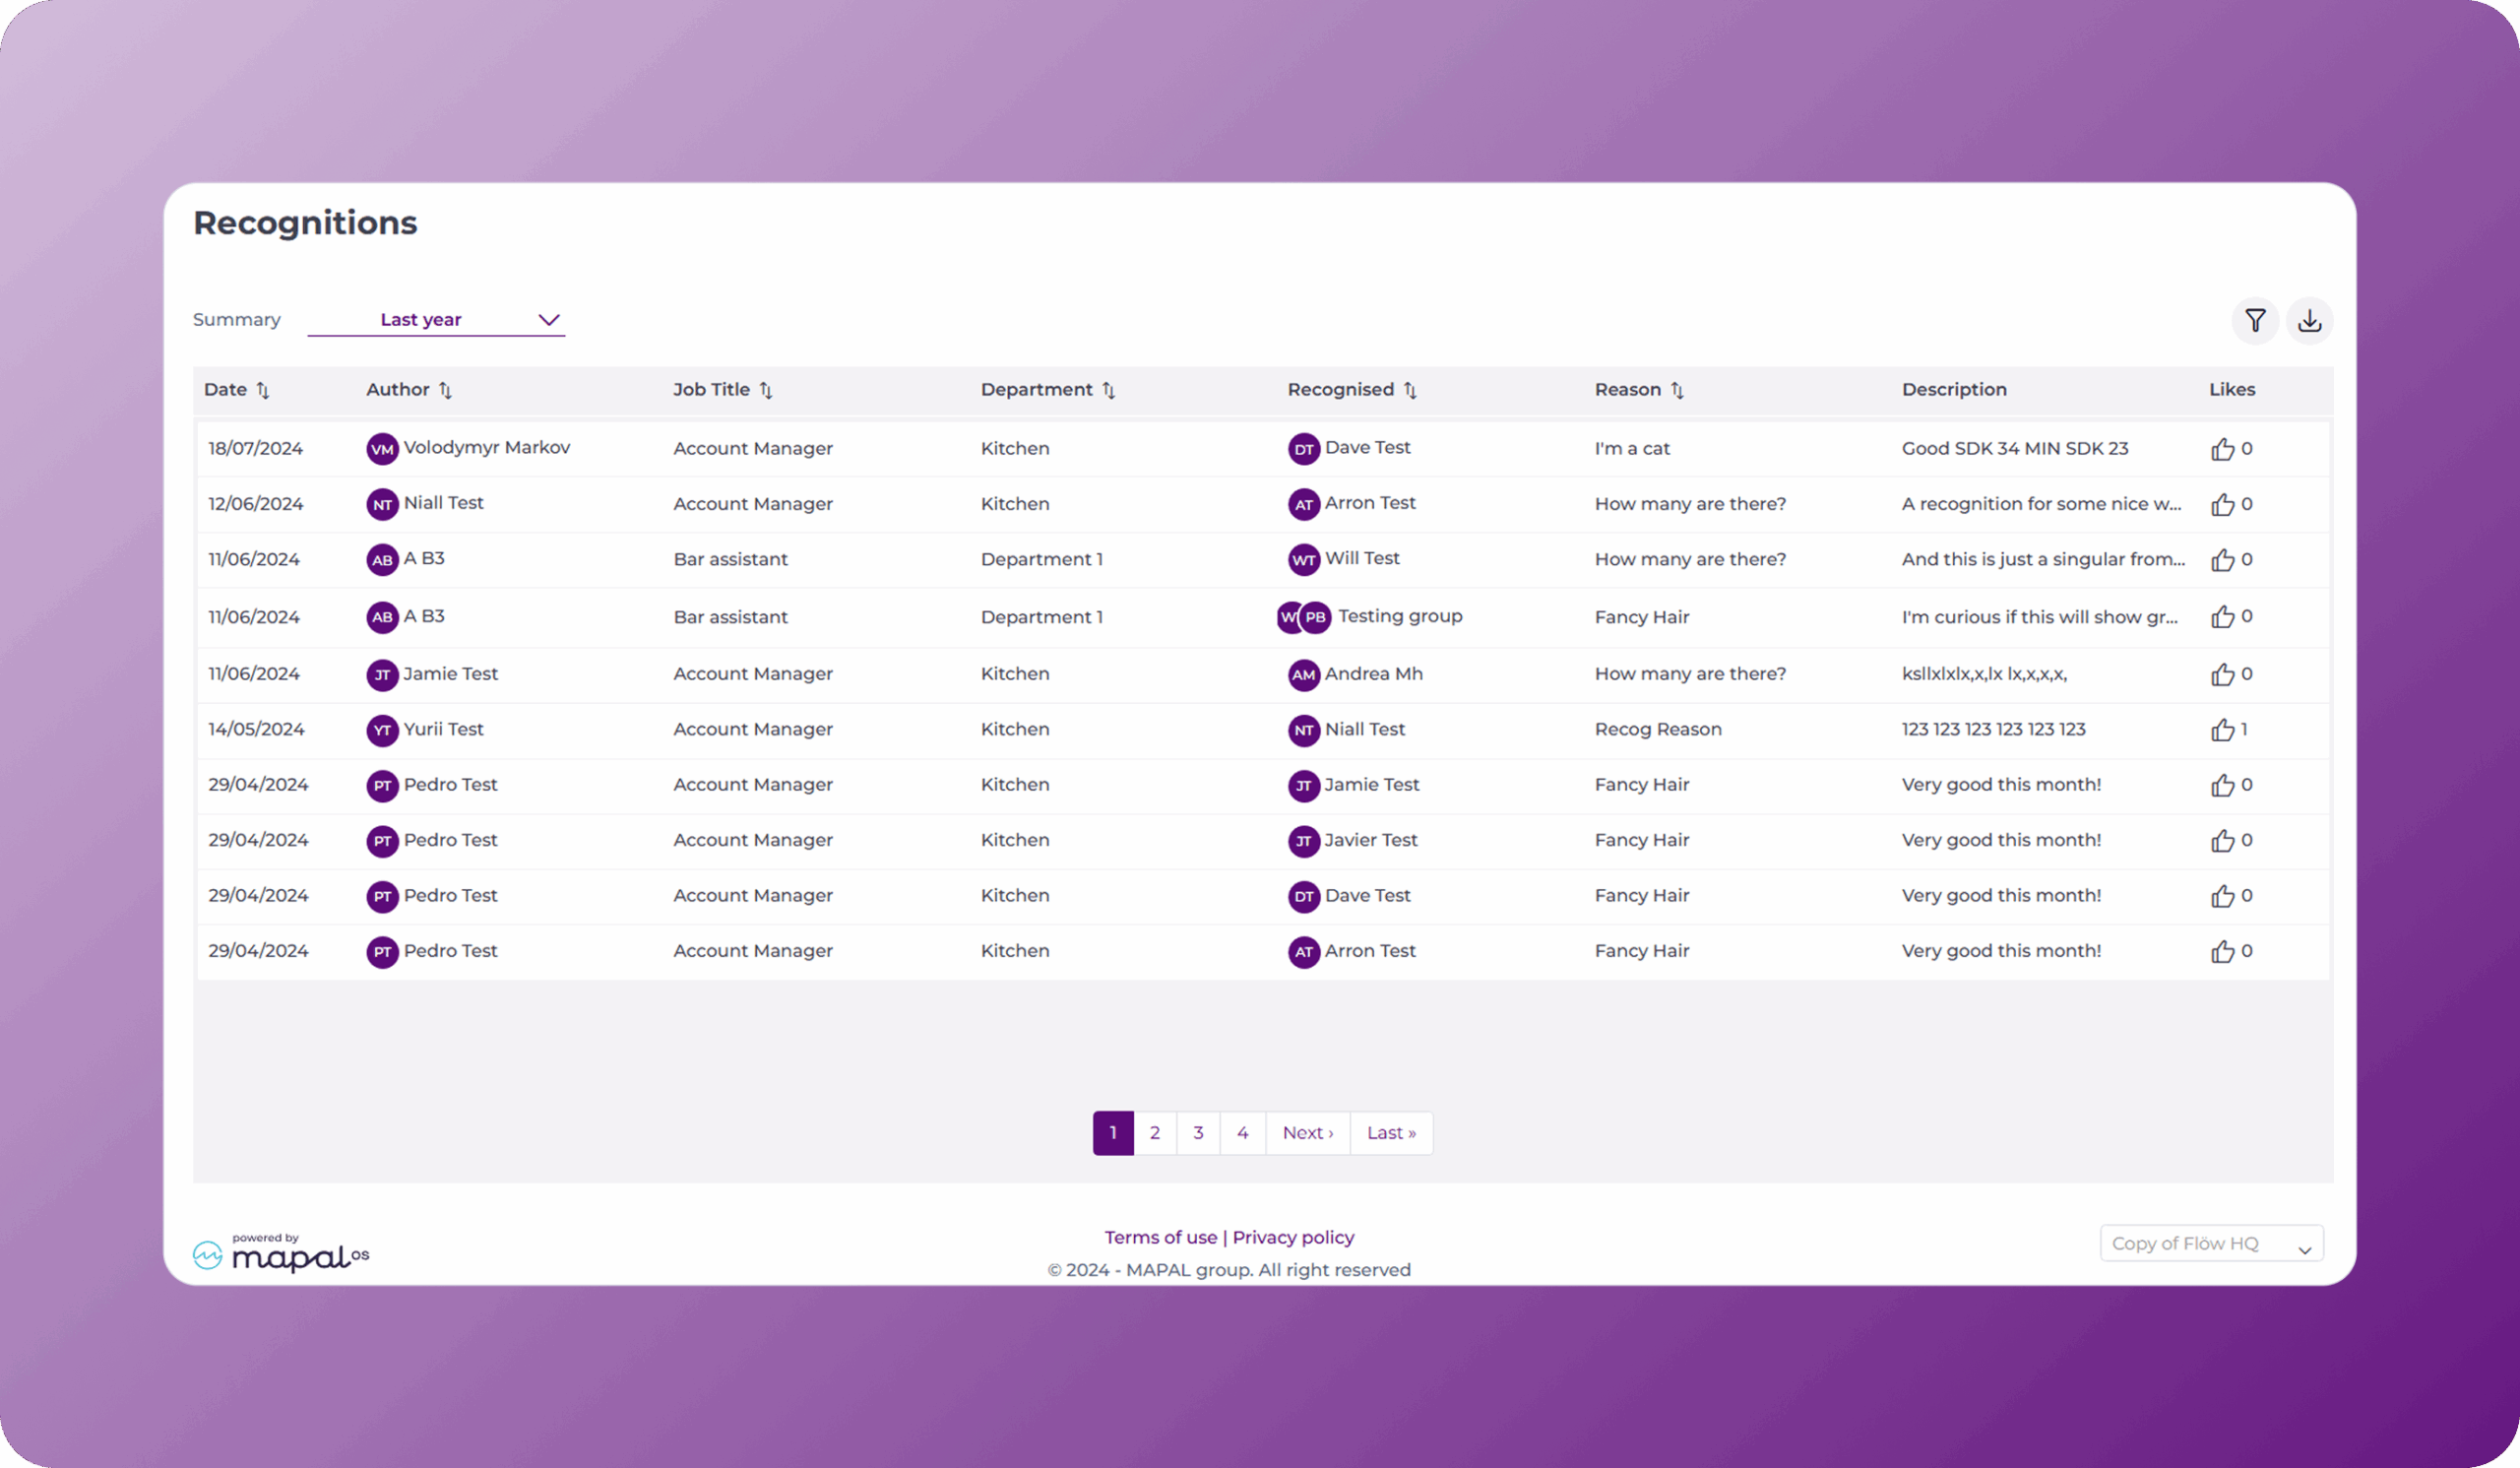Click the WT avatar for Will Test
Viewport: 2520px width, 1468px height.
(x=1304, y=560)
